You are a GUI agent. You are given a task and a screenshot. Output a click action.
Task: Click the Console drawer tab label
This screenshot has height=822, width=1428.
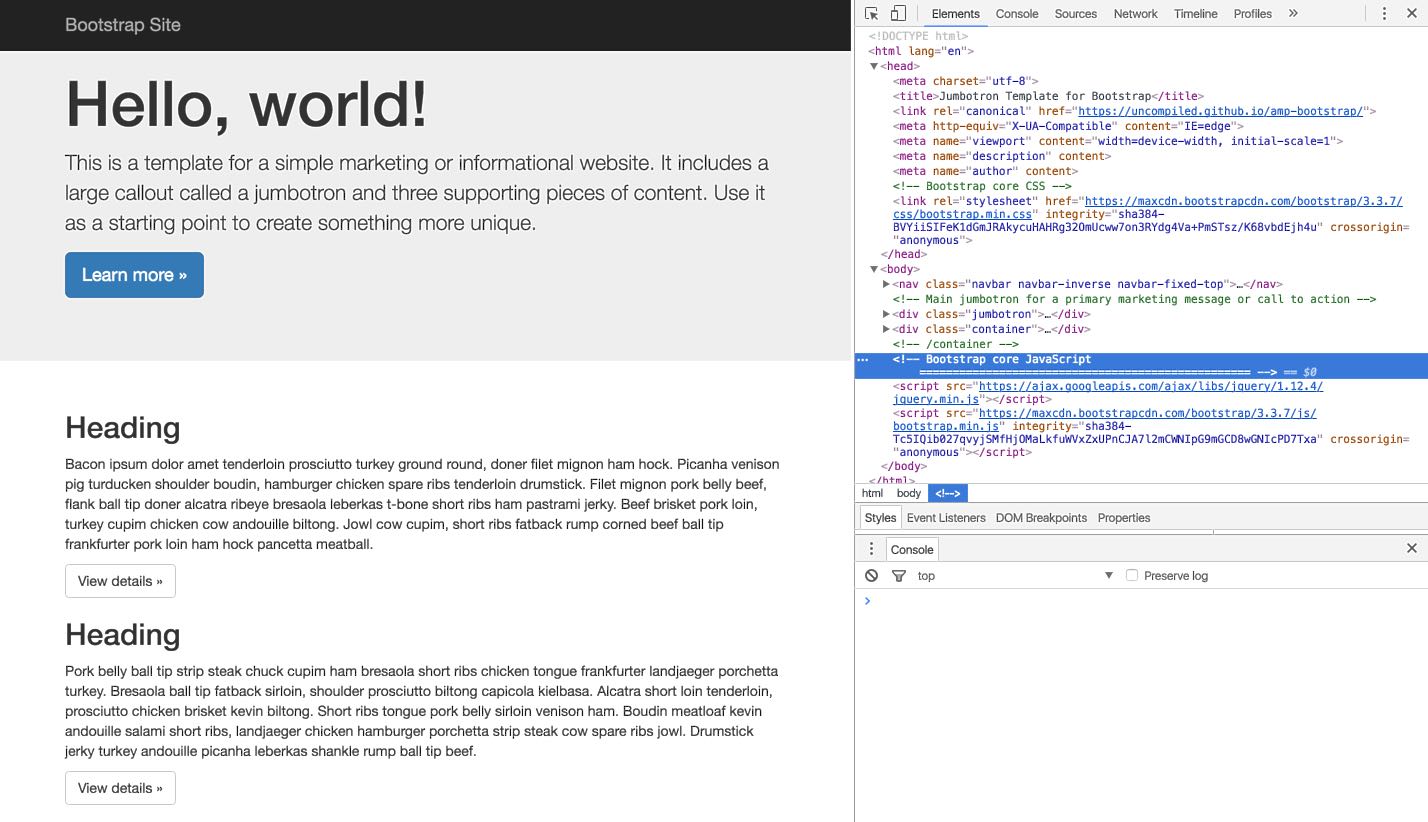tap(912, 549)
